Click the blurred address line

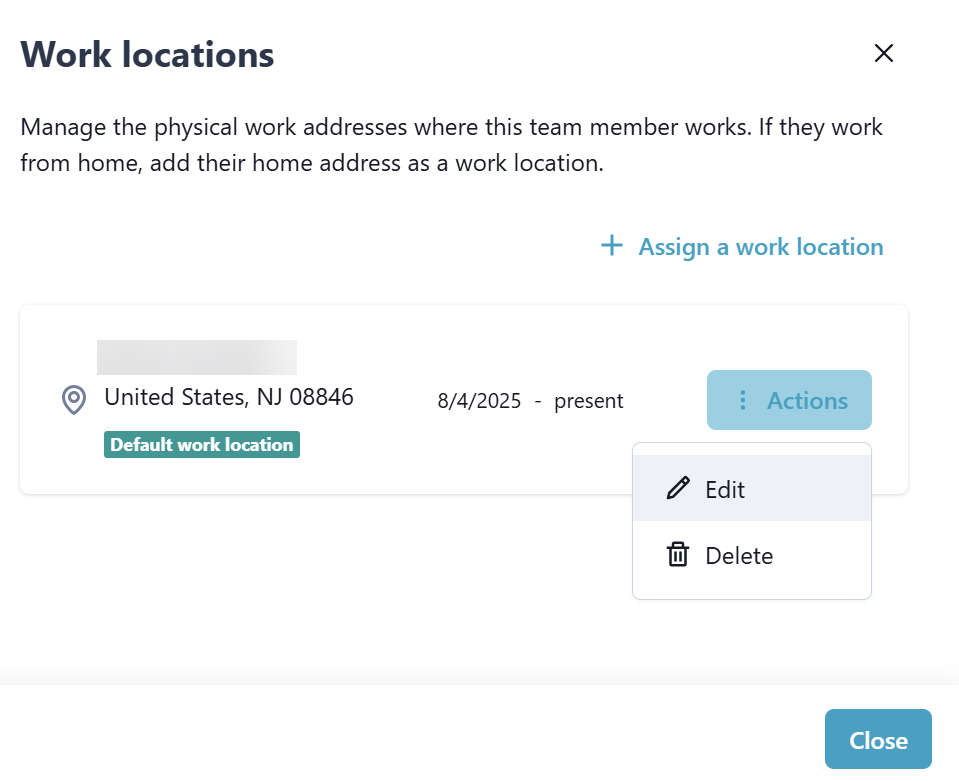197,357
